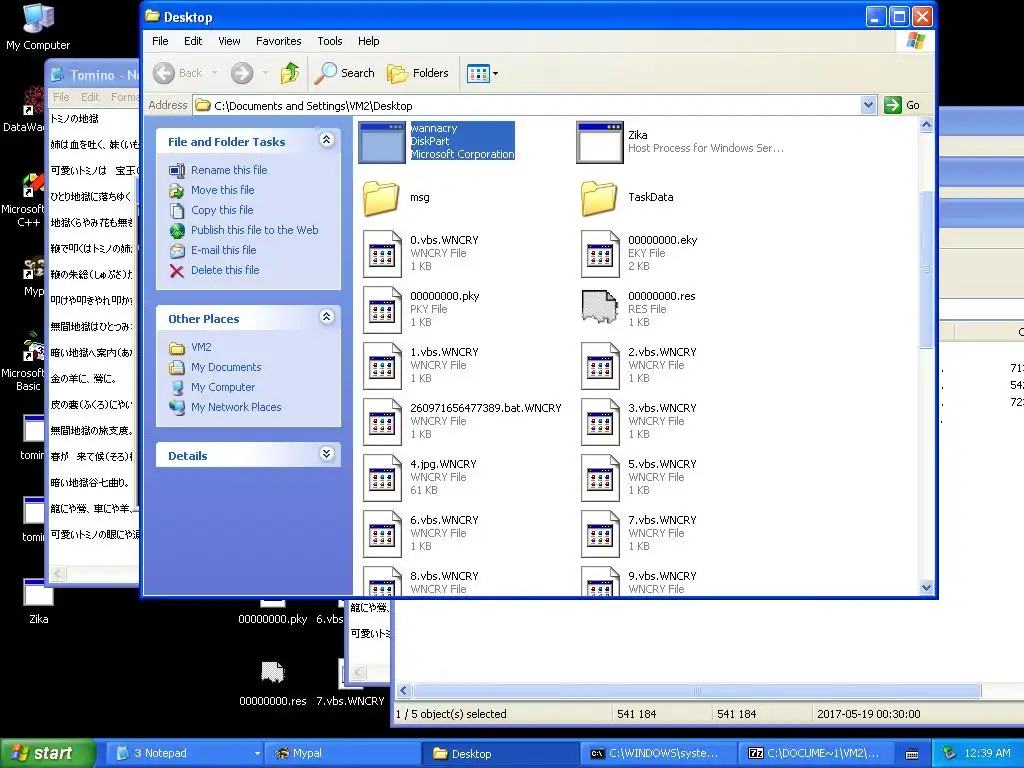Go to My Documents in Other Places
Screen dimensions: 1024x768
coord(226,368)
